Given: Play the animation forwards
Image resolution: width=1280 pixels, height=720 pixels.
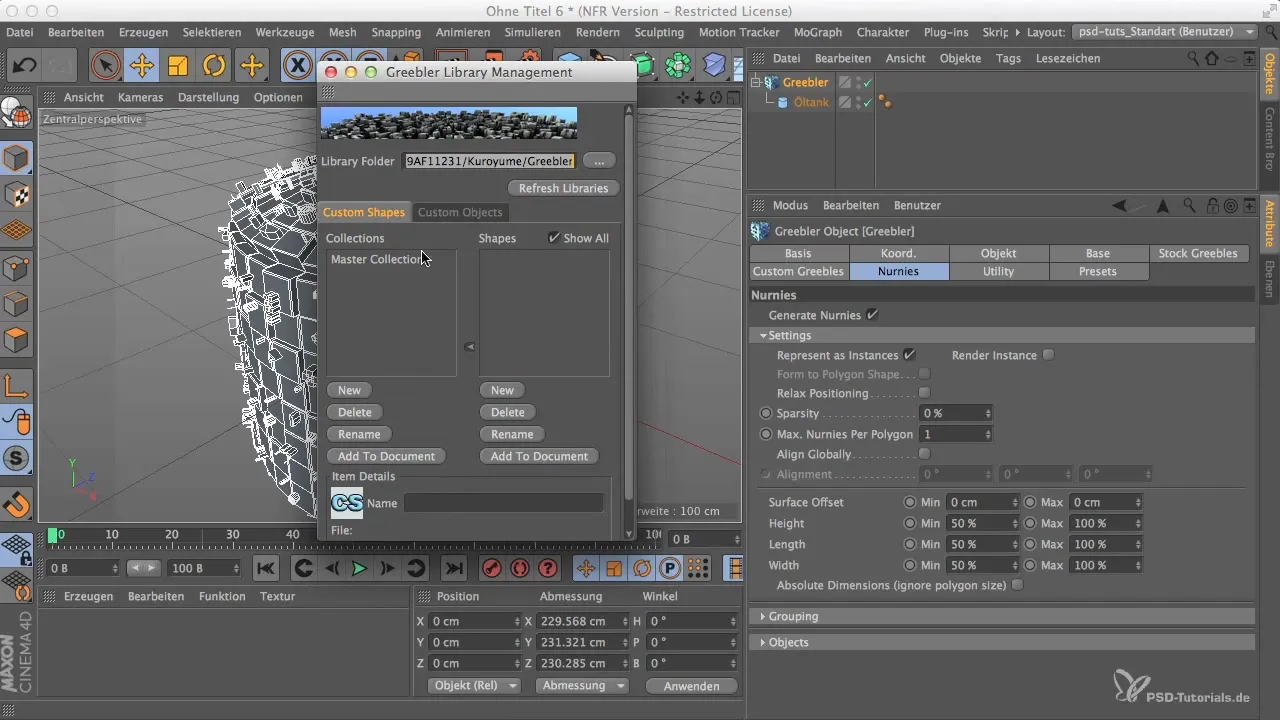Looking at the screenshot, I should tap(359, 568).
